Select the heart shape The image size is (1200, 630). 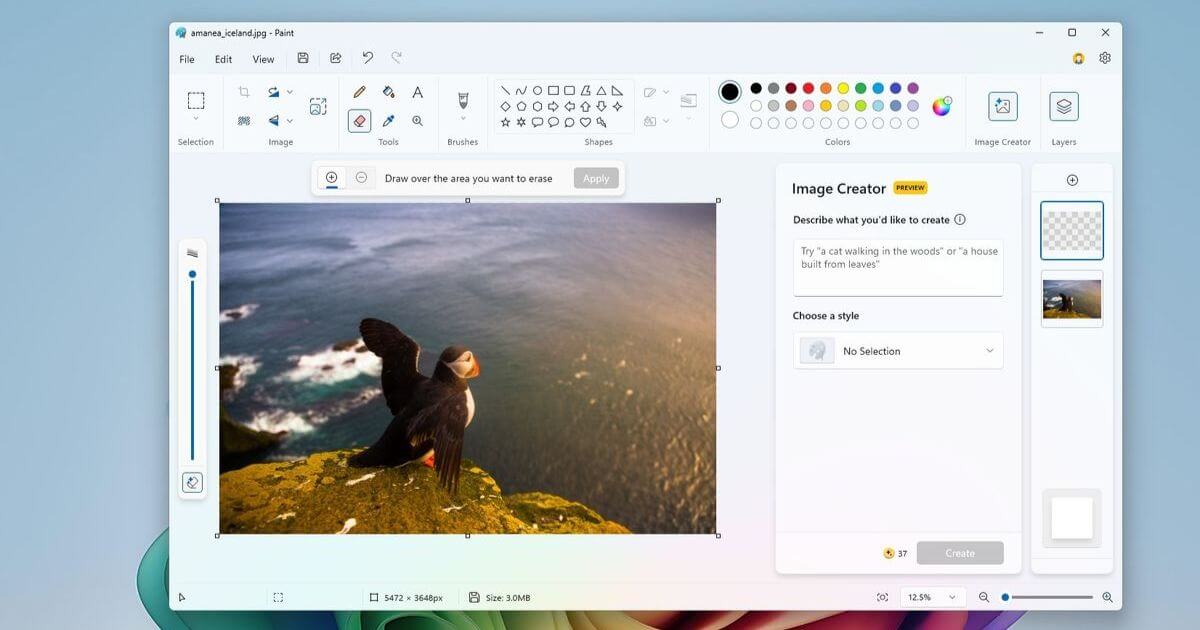[585, 122]
